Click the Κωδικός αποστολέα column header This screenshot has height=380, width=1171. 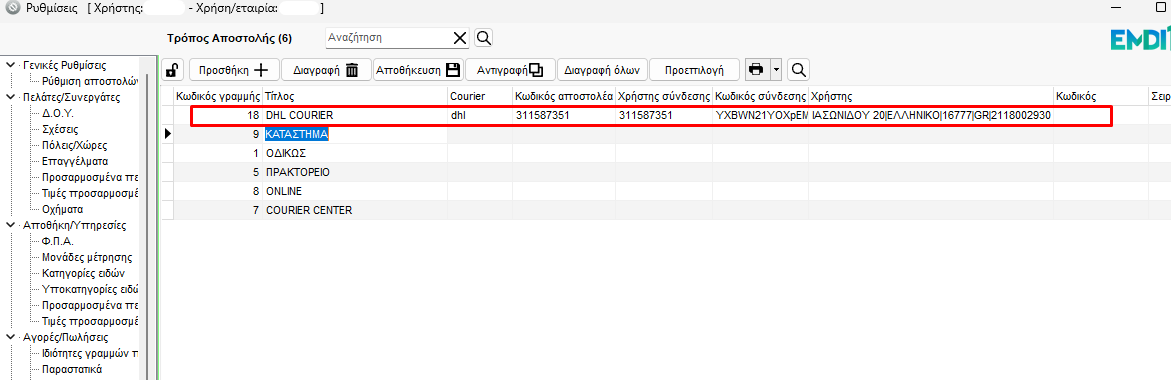(x=564, y=96)
